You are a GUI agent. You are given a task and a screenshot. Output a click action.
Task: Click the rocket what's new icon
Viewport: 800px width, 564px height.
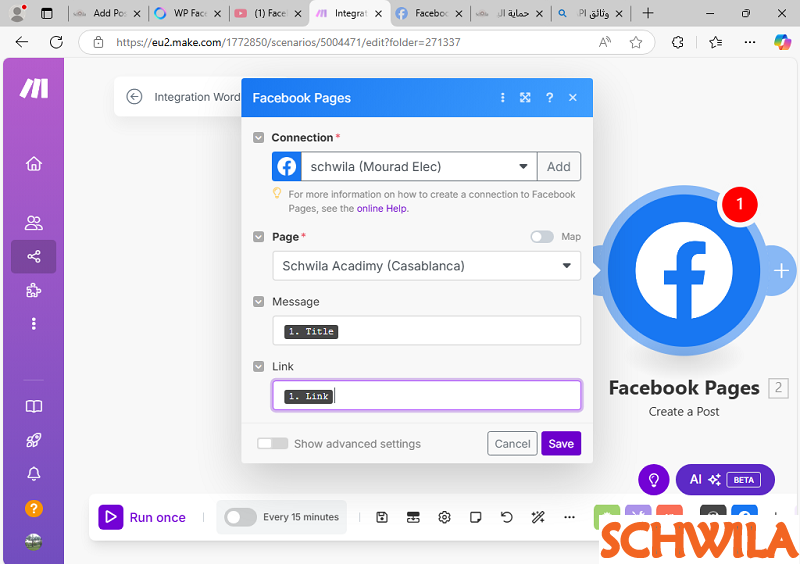(34, 440)
